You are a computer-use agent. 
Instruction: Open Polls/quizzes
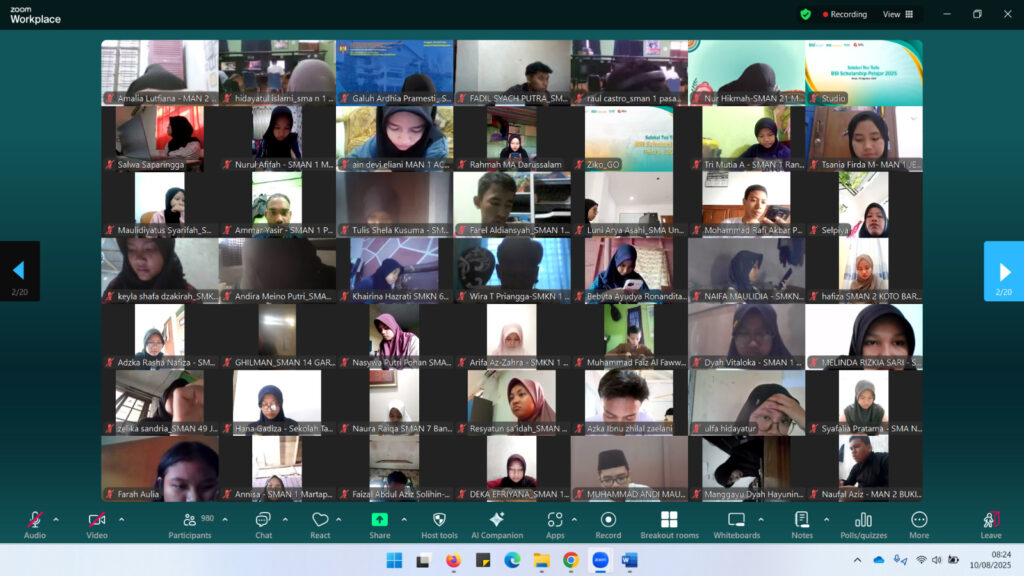point(864,521)
